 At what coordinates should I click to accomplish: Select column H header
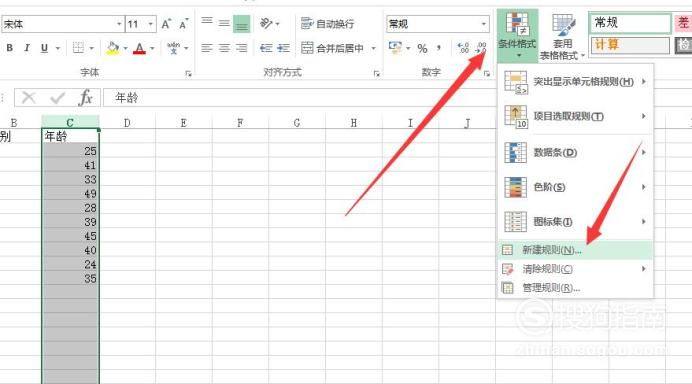tap(354, 122)
